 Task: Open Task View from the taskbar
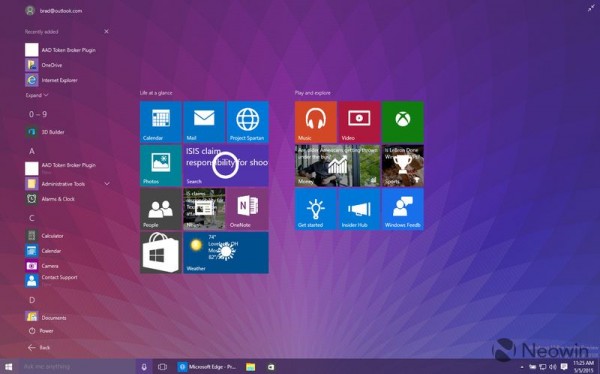pyautogui.click(x=162, y=367)
